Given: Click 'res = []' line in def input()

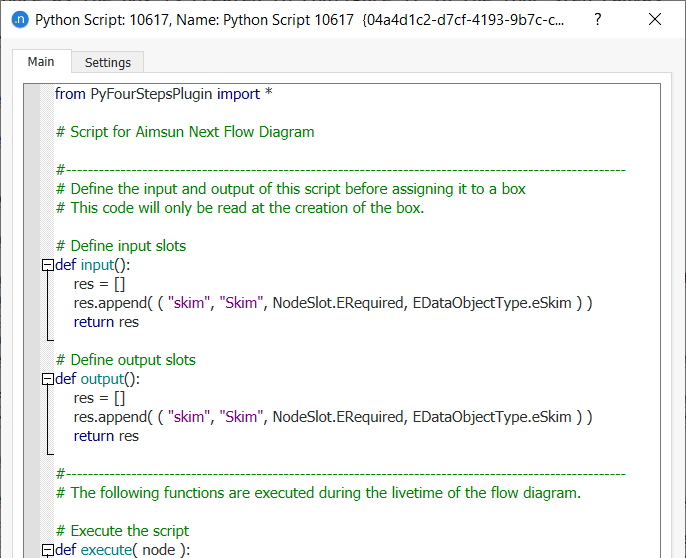Looking at the screenshot, I should point(99,284).
